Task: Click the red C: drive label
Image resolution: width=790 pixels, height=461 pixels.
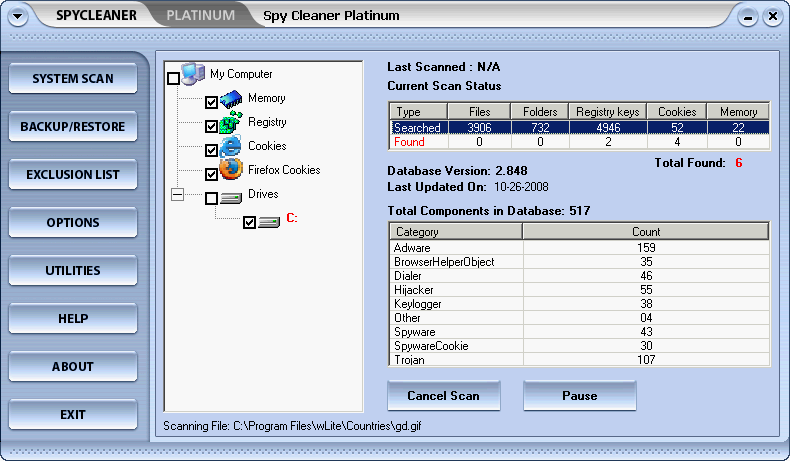Action: [x=292, y=218]
